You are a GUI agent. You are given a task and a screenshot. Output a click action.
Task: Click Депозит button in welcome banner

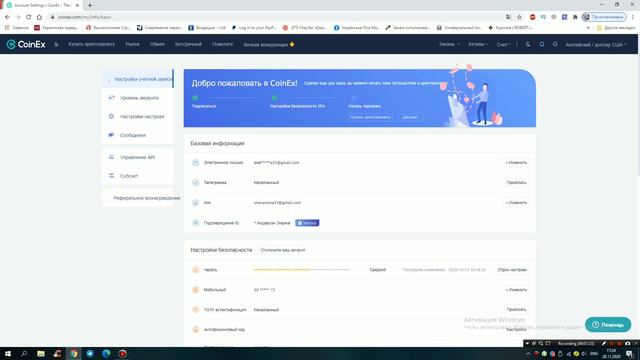coord(410,117)
